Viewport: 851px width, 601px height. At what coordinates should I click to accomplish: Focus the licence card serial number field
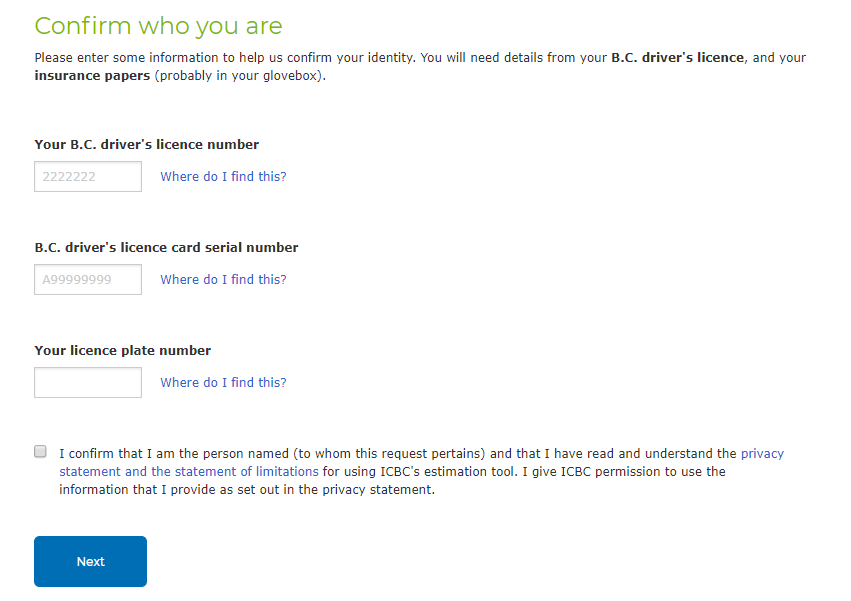(88, 280)
